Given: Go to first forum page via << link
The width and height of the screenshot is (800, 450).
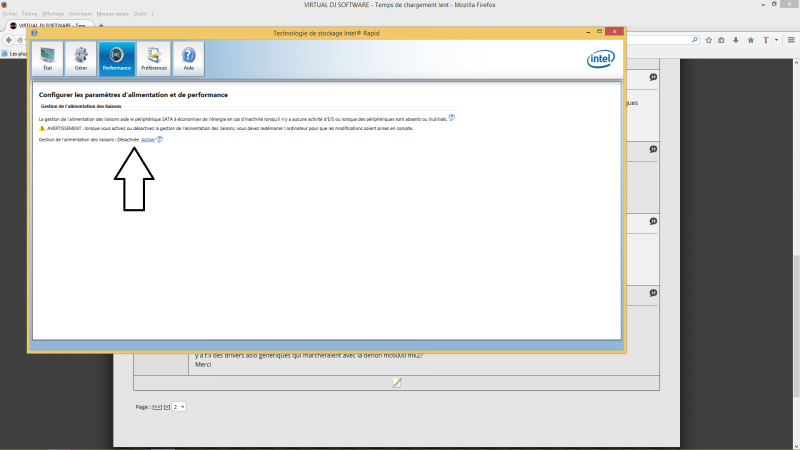Looking at the screenshot, I should [157, 407].
